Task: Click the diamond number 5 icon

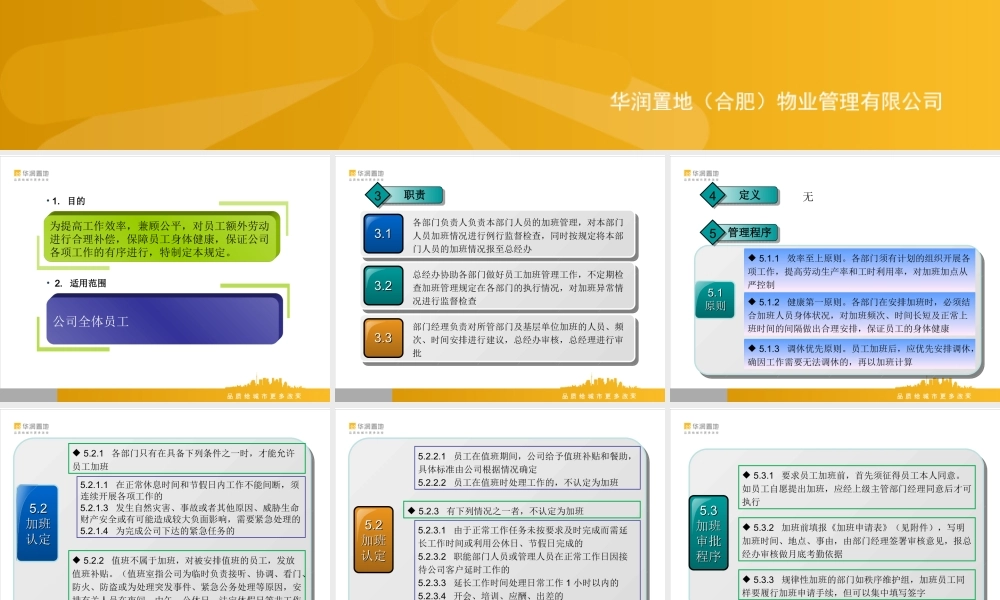Action: 712,233
